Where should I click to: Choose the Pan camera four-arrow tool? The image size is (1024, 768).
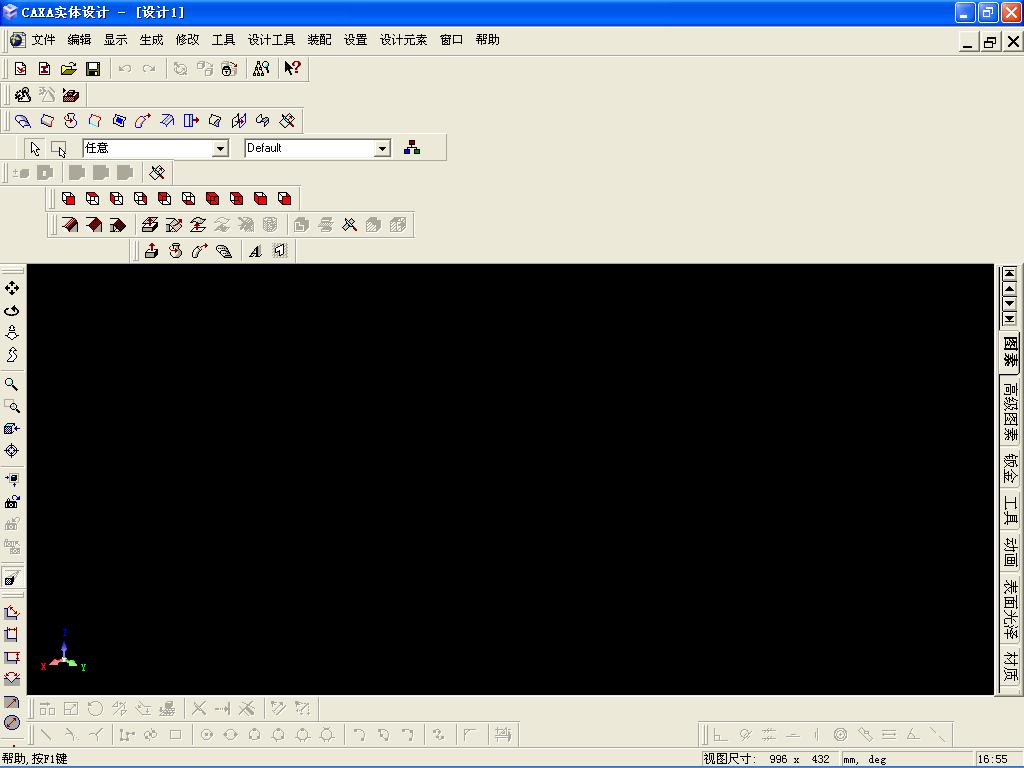12,288
